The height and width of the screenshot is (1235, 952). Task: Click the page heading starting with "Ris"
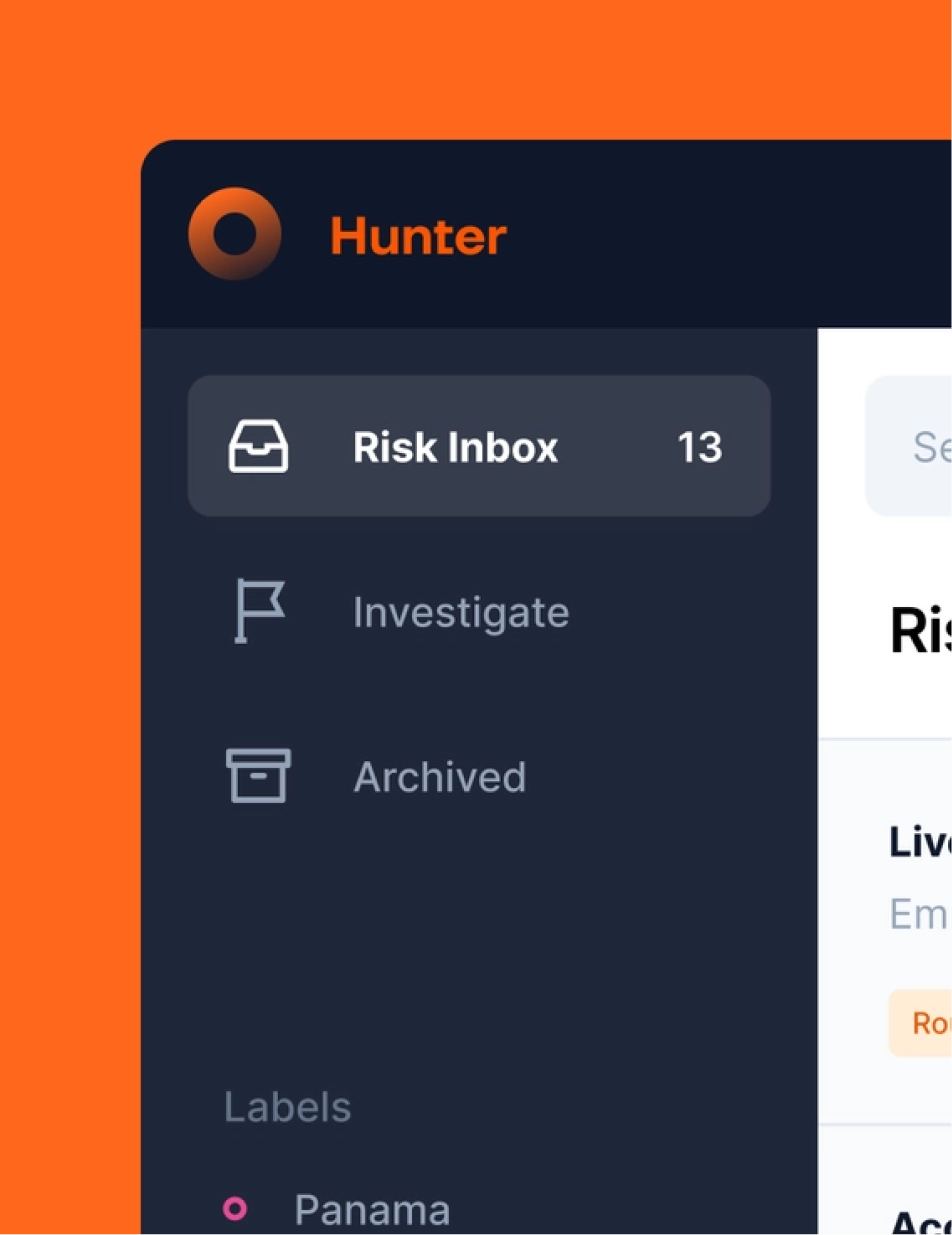pyautogui.click(x=920, y=632)
